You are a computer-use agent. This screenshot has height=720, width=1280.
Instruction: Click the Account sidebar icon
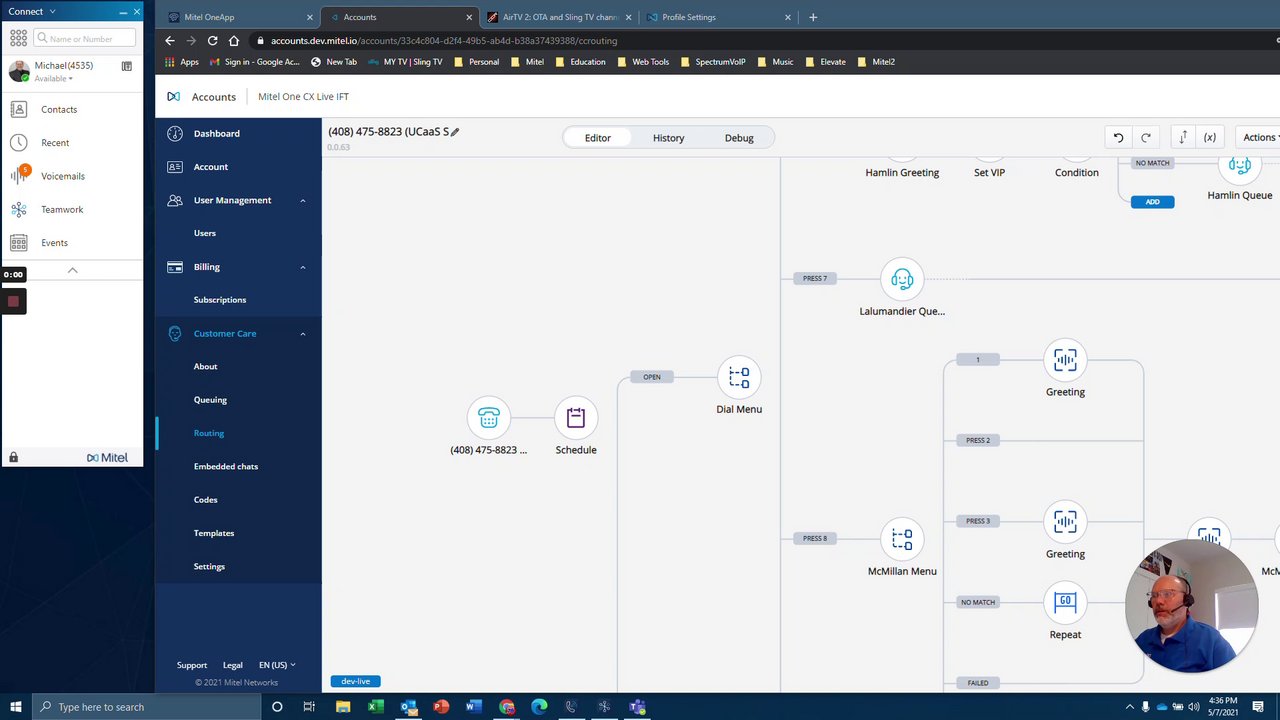(x=175, y=167)
